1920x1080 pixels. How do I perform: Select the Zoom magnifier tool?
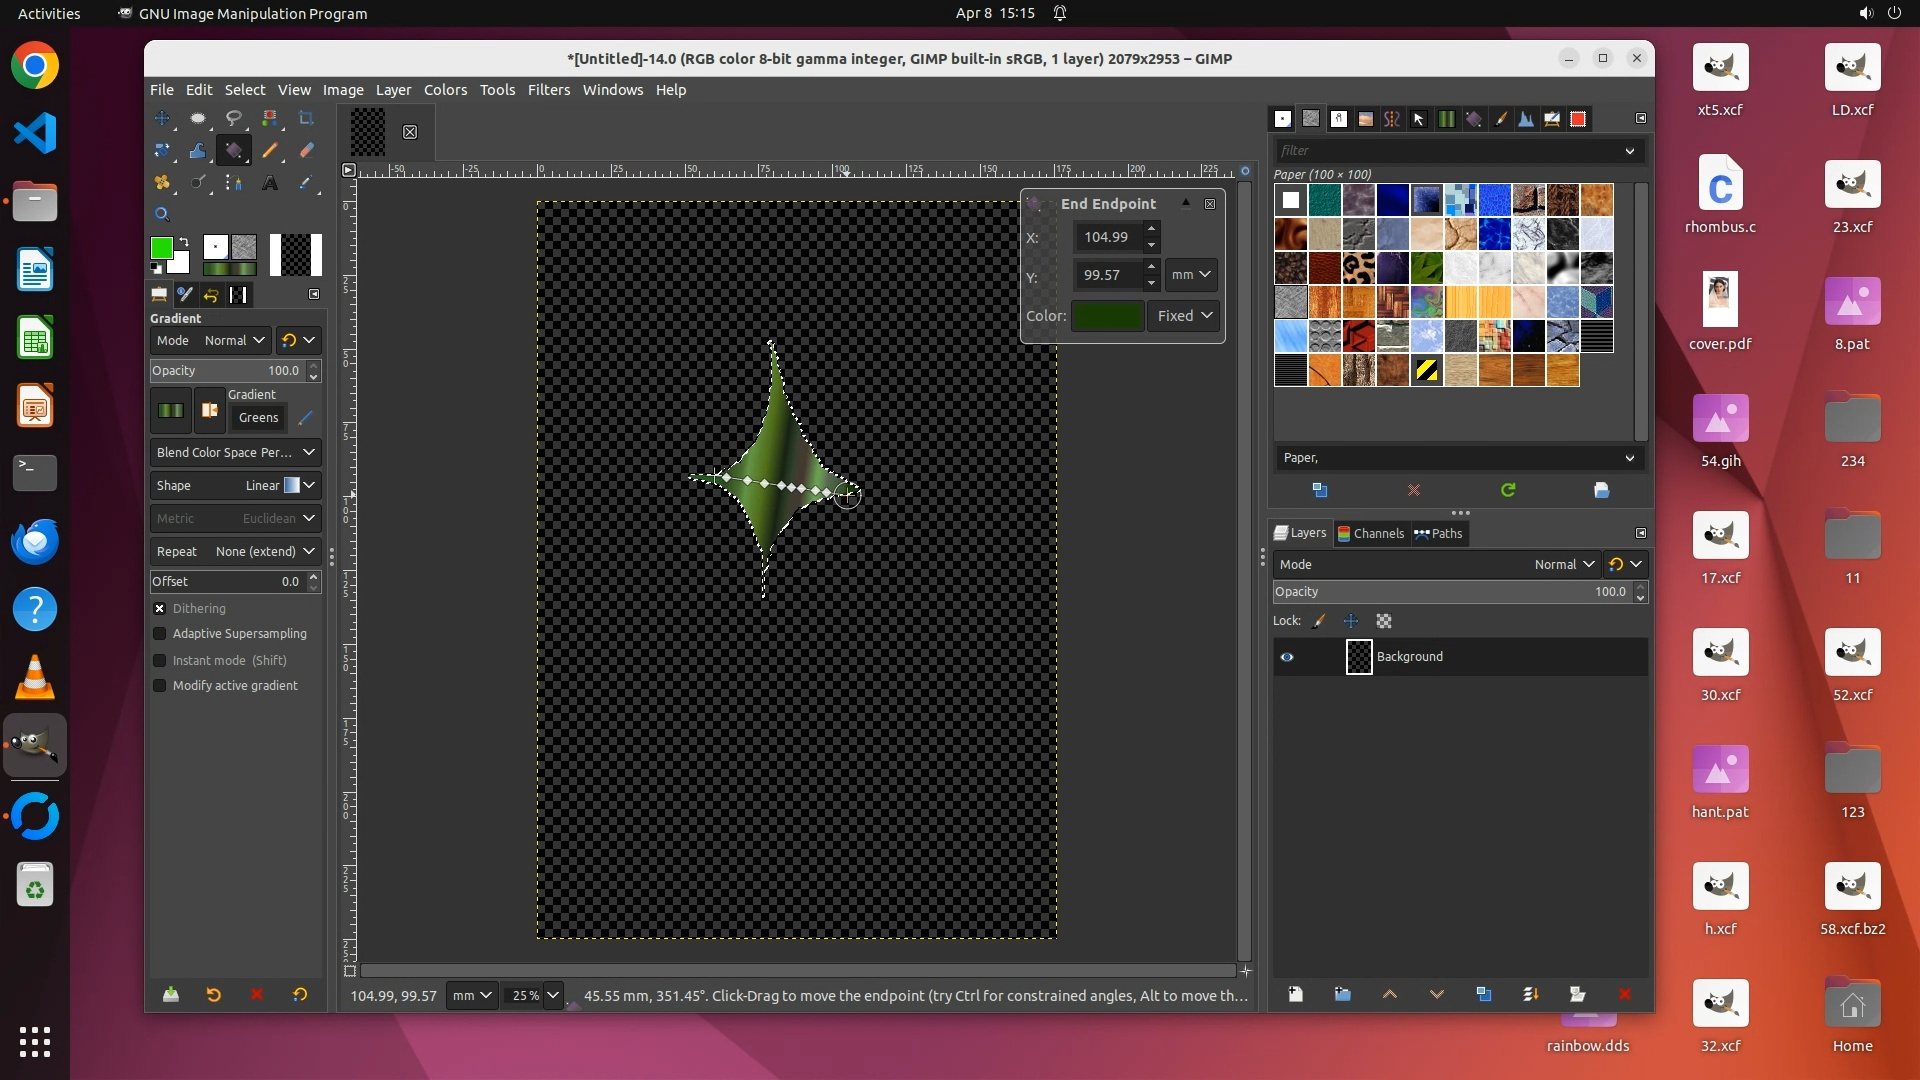pyautogui.click(x=162, y=214)
